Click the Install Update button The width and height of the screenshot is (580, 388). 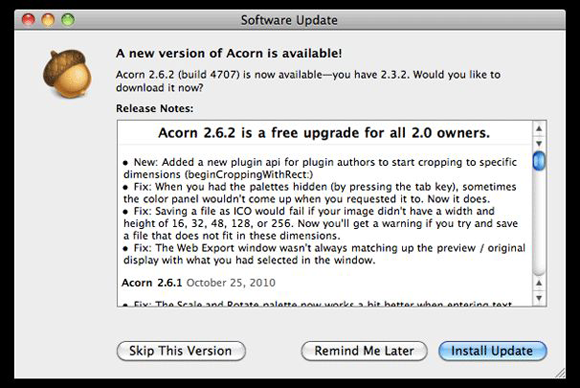click(x=492, y=351)
